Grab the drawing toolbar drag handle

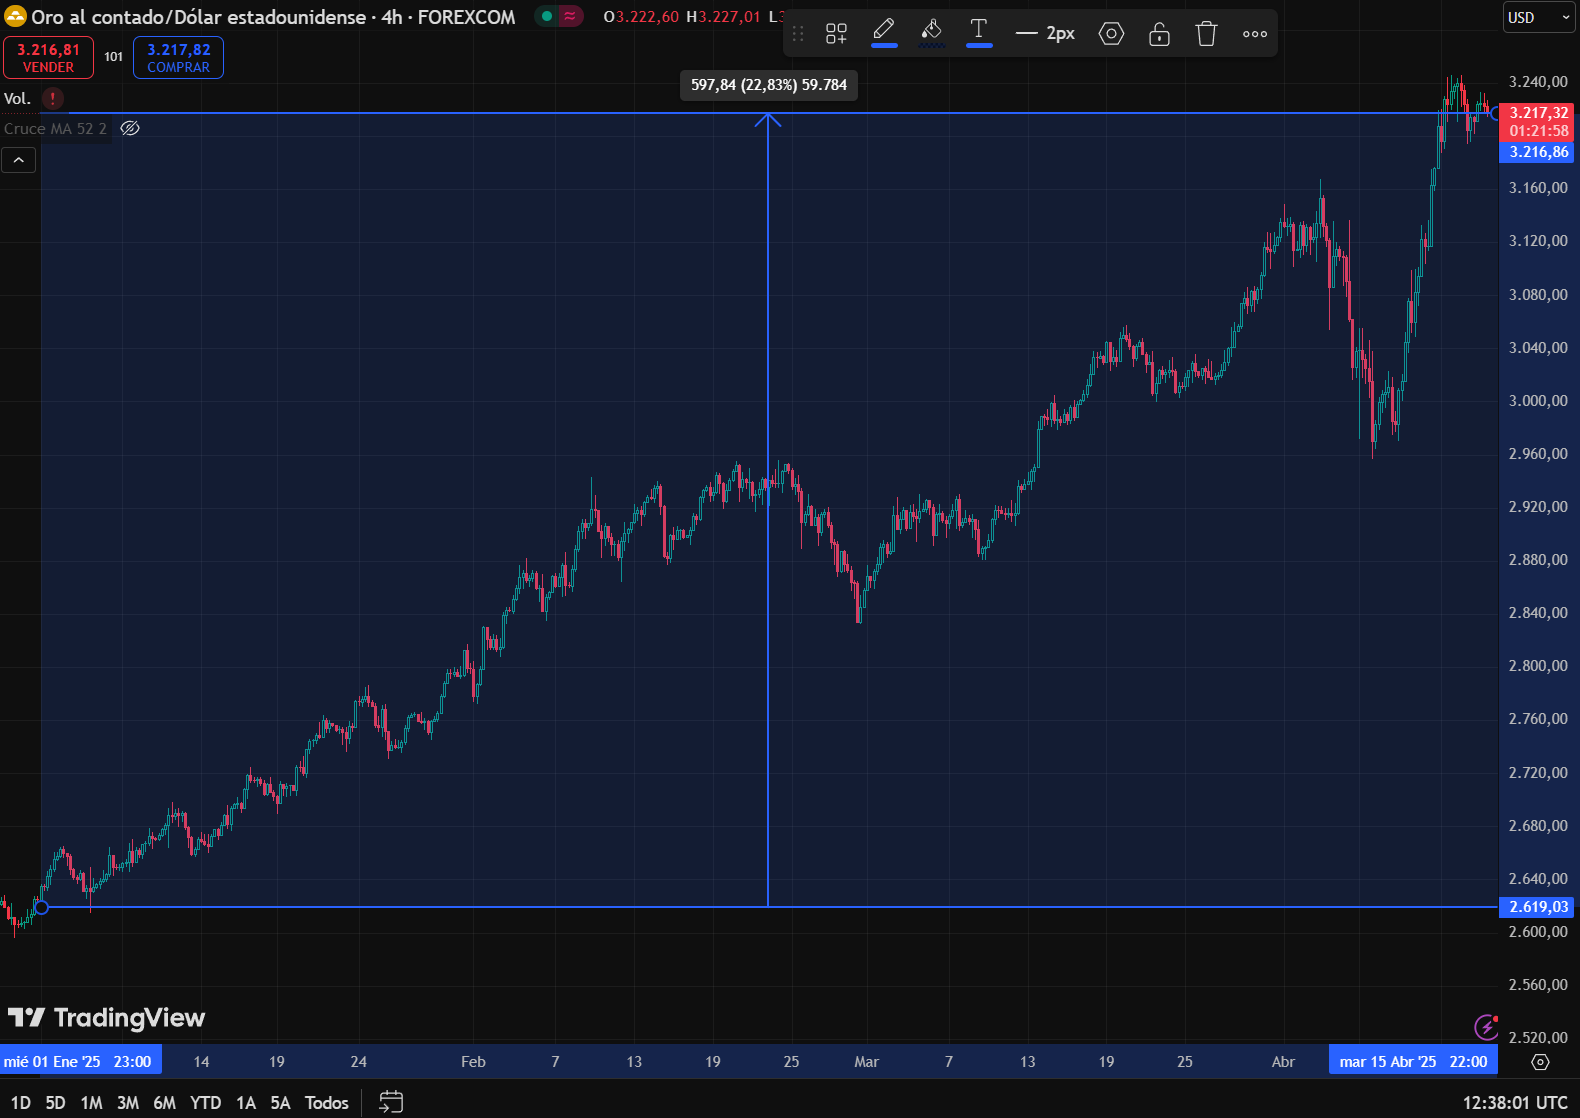click(x=798, y=34)
